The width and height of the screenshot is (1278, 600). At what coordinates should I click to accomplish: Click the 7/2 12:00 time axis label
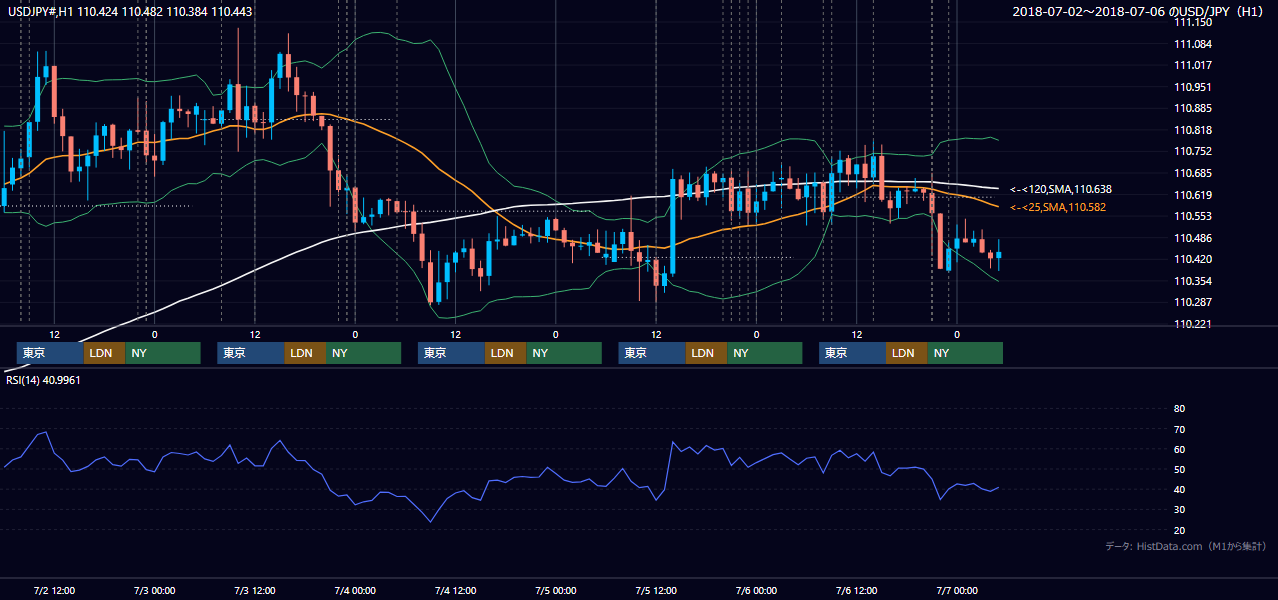click(54, 590)
